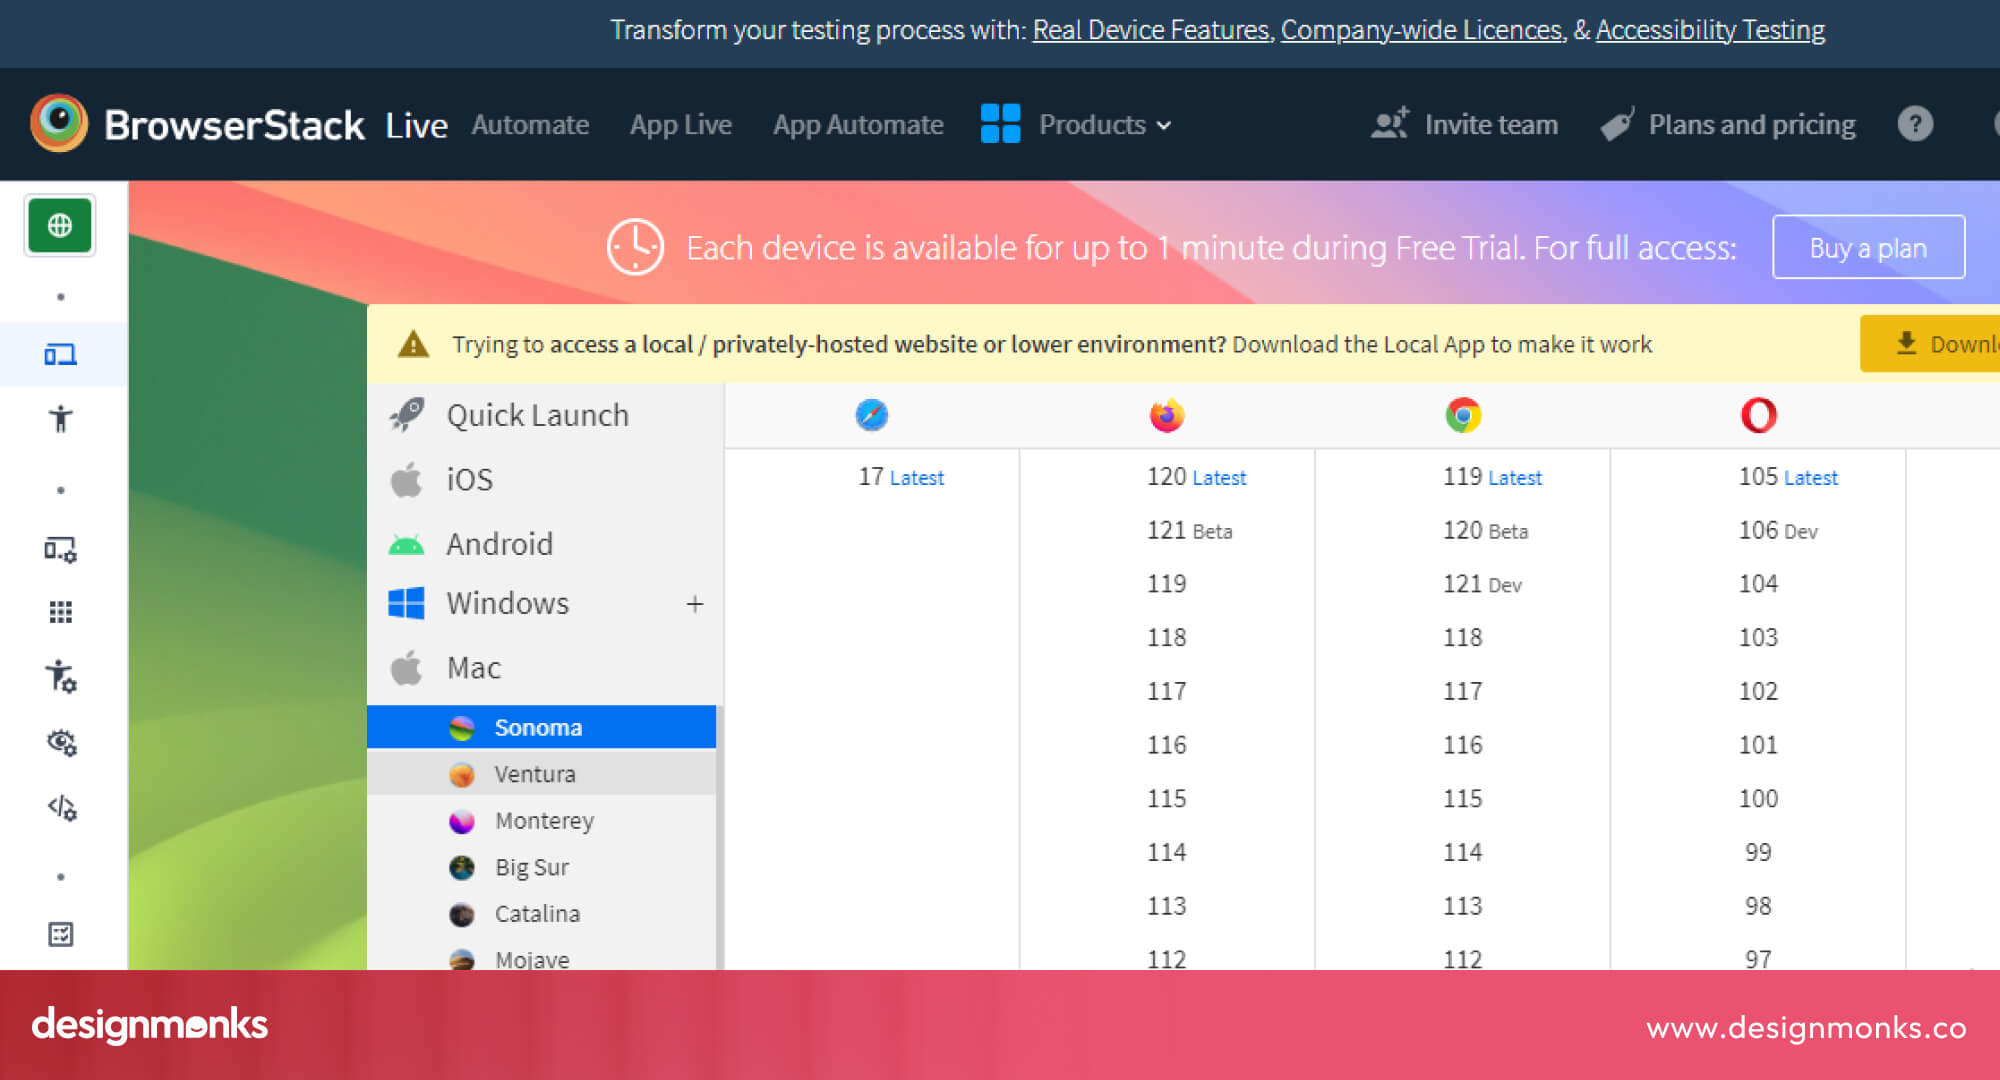Click the accessibility person icon in sidebar
Image resolution: width=2000 pixels, height=1080 pixels.
(60, 420)
